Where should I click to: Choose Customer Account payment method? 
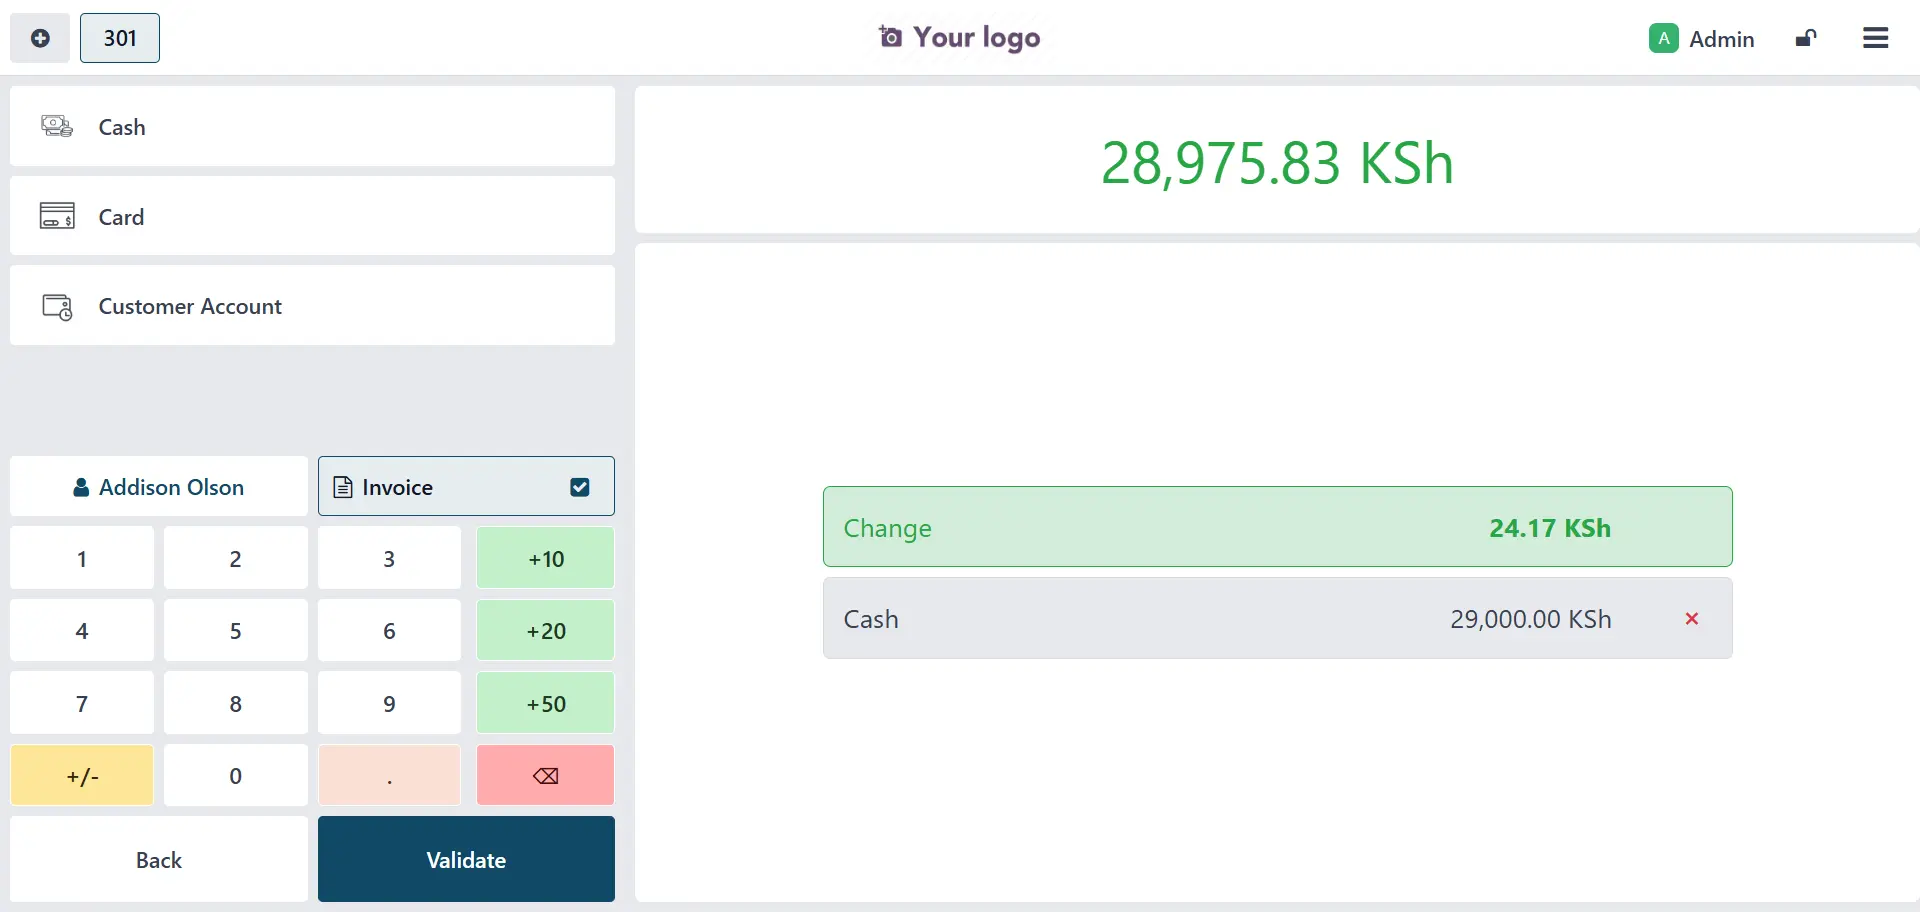coord(312,306)
